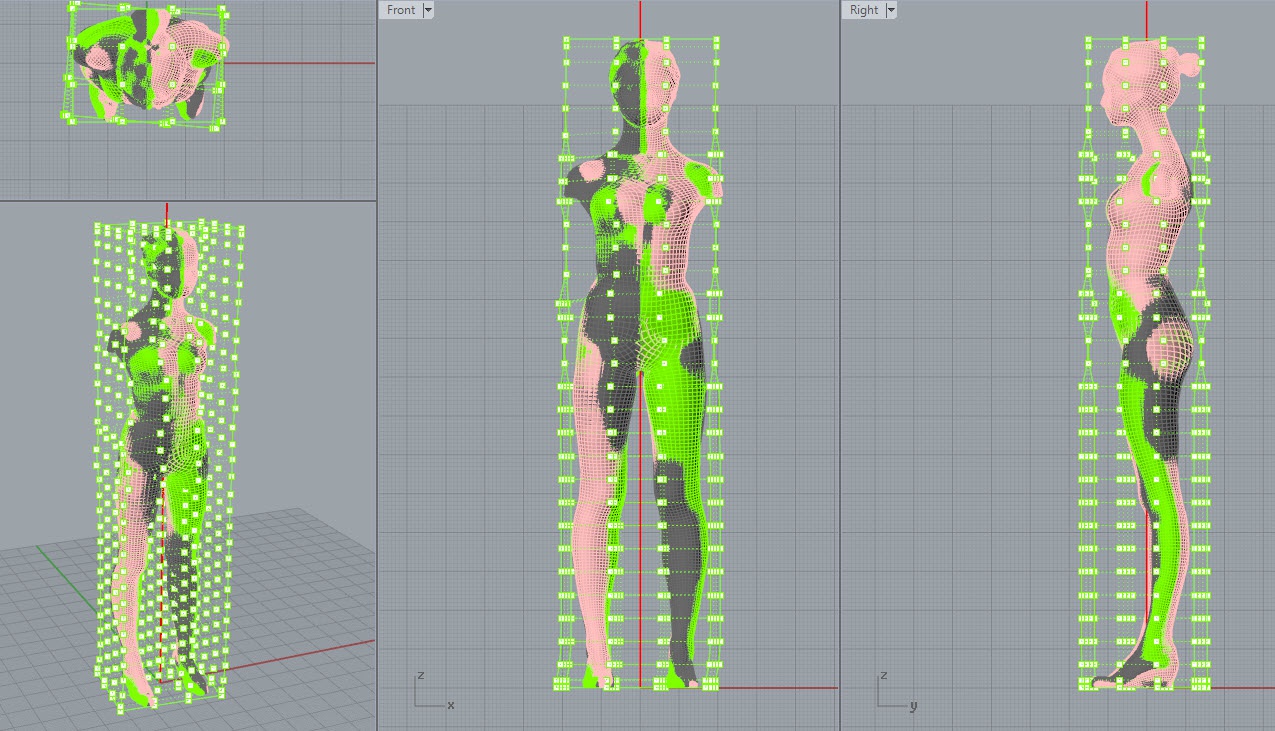The image size is (1275, 731).
Task: Click the z-x axis icon in Front viewport
Action: pyautogui.click(x=433, y=691)
